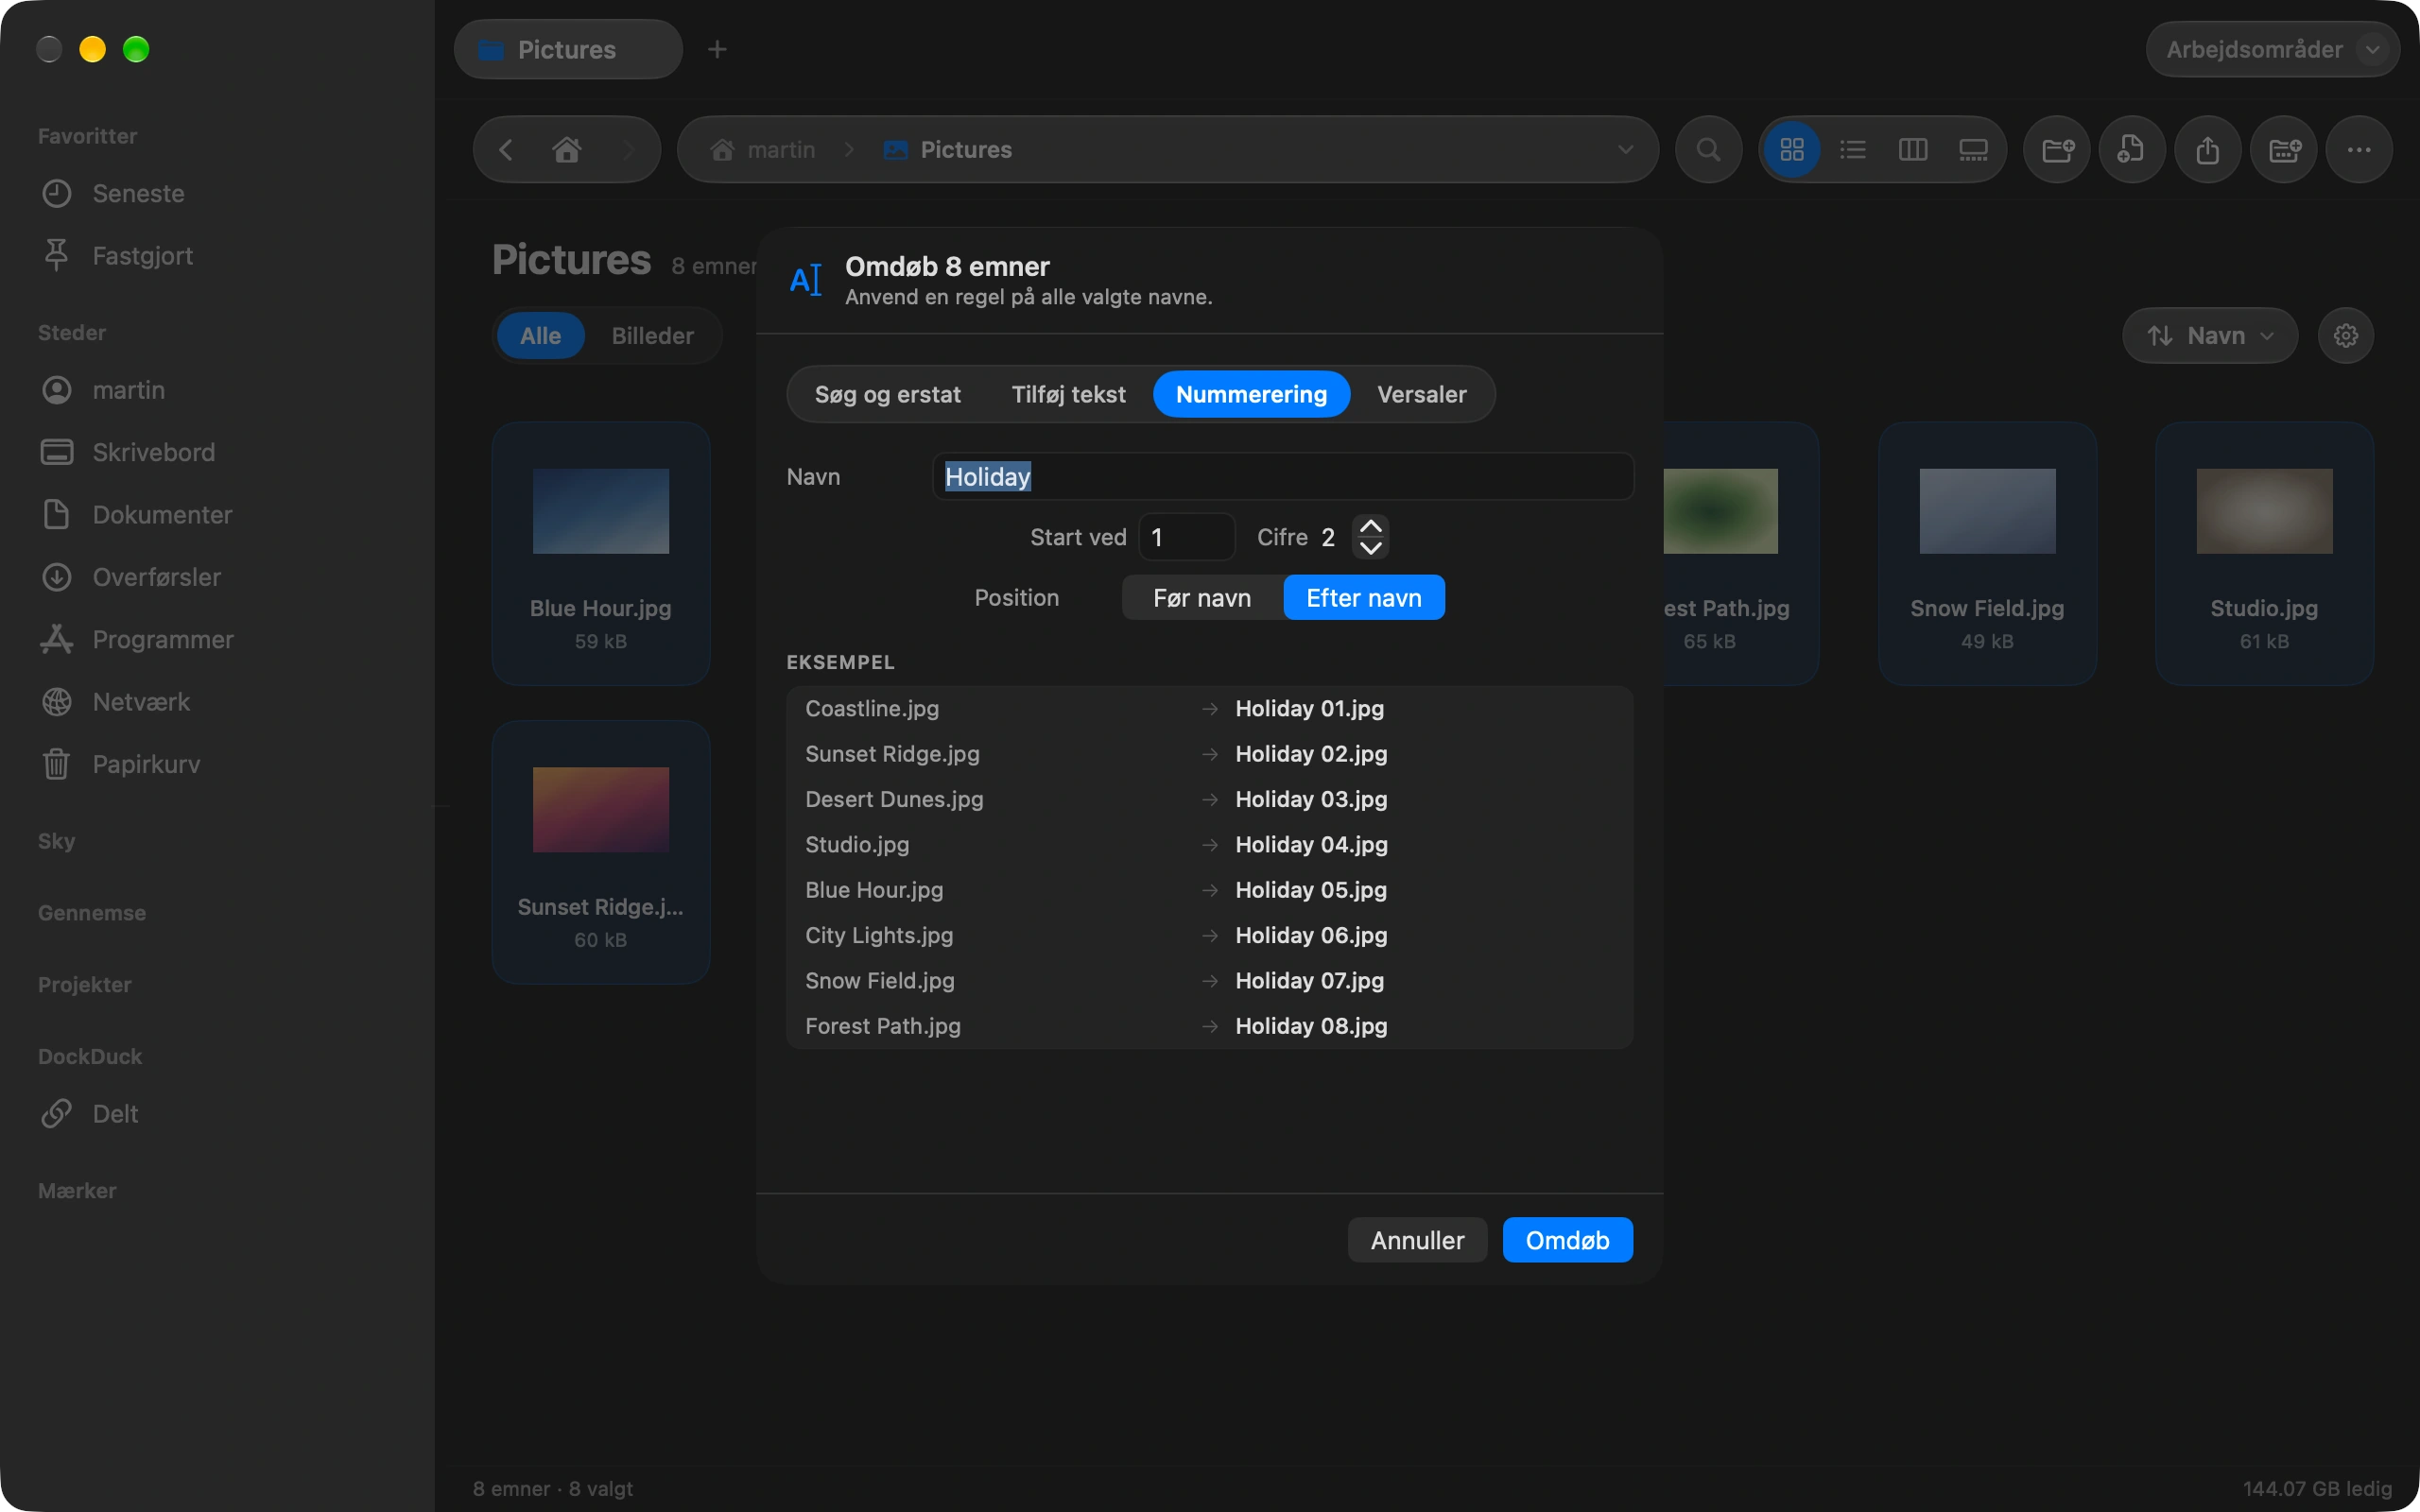Screen dimensions: 2420x1512
Task: Open search with the magnifier icon
Action: click(x=1709, y=150)
